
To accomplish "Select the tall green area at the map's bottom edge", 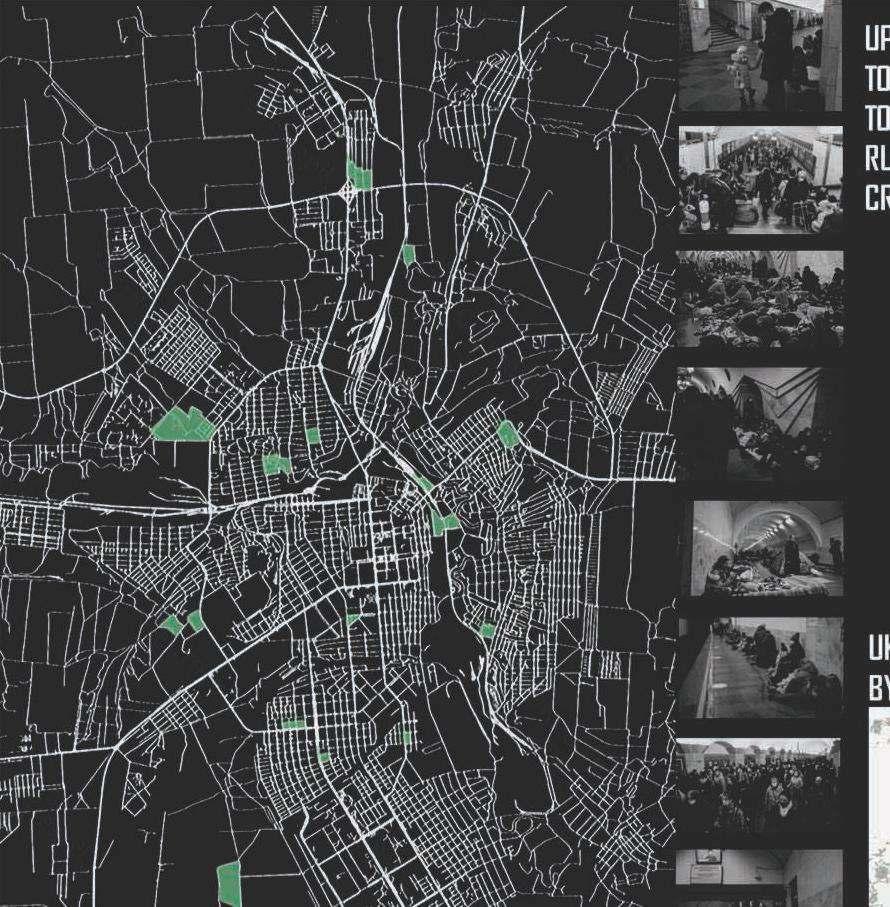I will tap(230, 884).
